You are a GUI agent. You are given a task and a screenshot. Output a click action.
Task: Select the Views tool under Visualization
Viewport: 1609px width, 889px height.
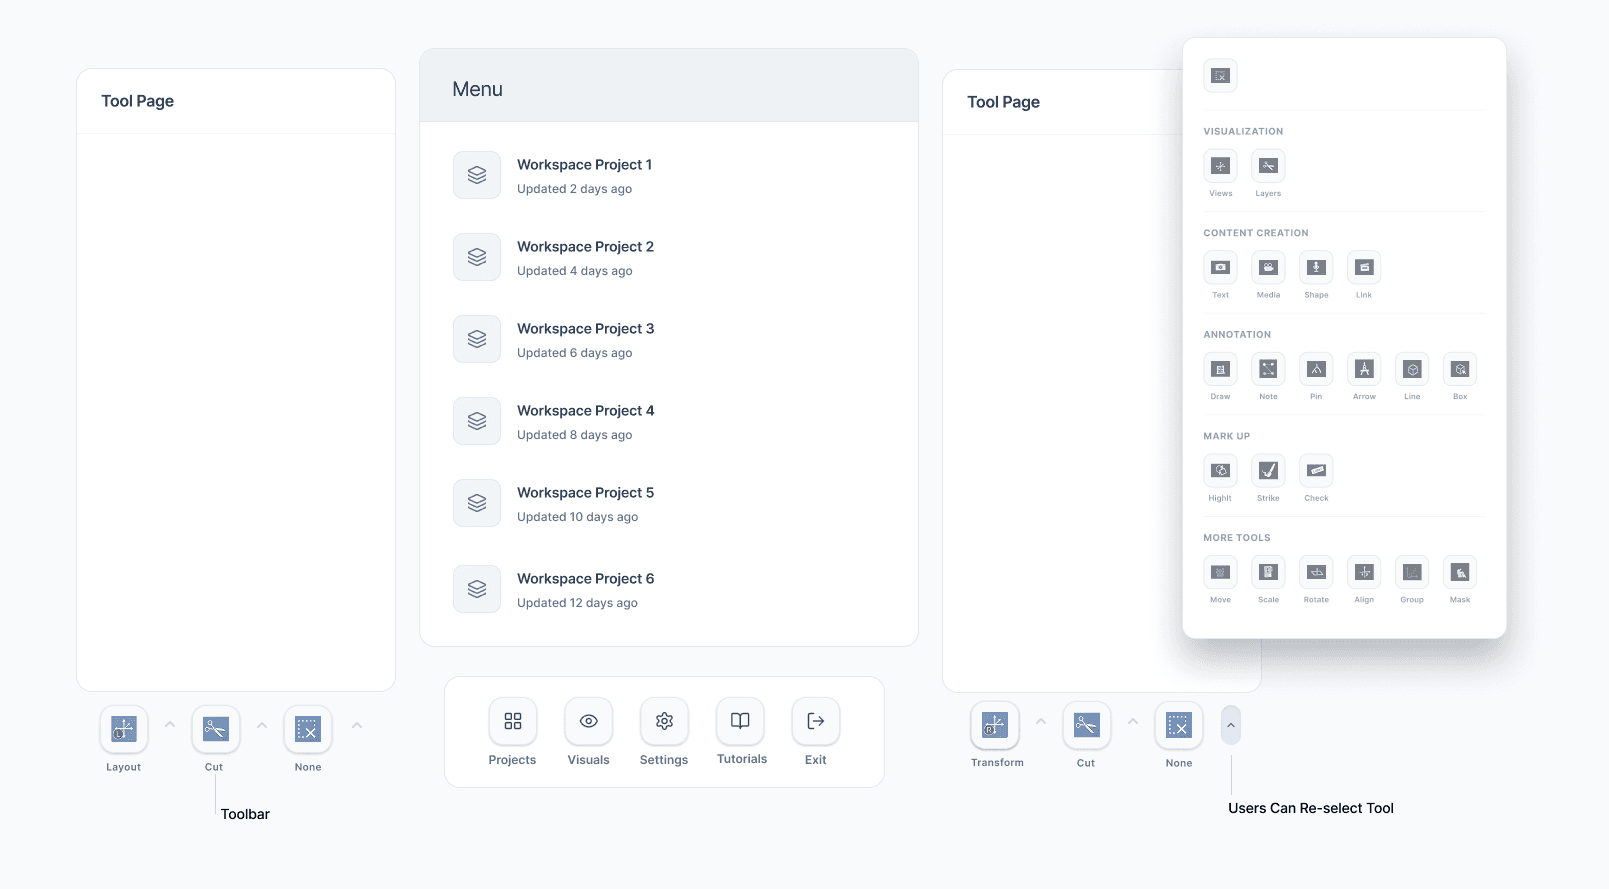click(x=1221, y=166)
